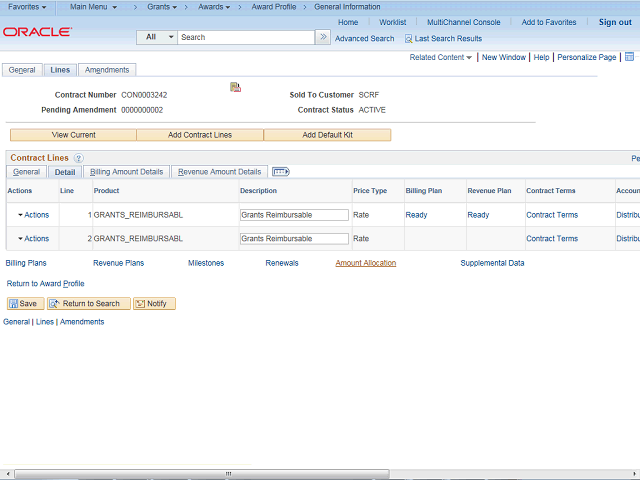Click the Oracle logo
The height and width of the screenshot is (480, 640).
click(x=37, y=32)
